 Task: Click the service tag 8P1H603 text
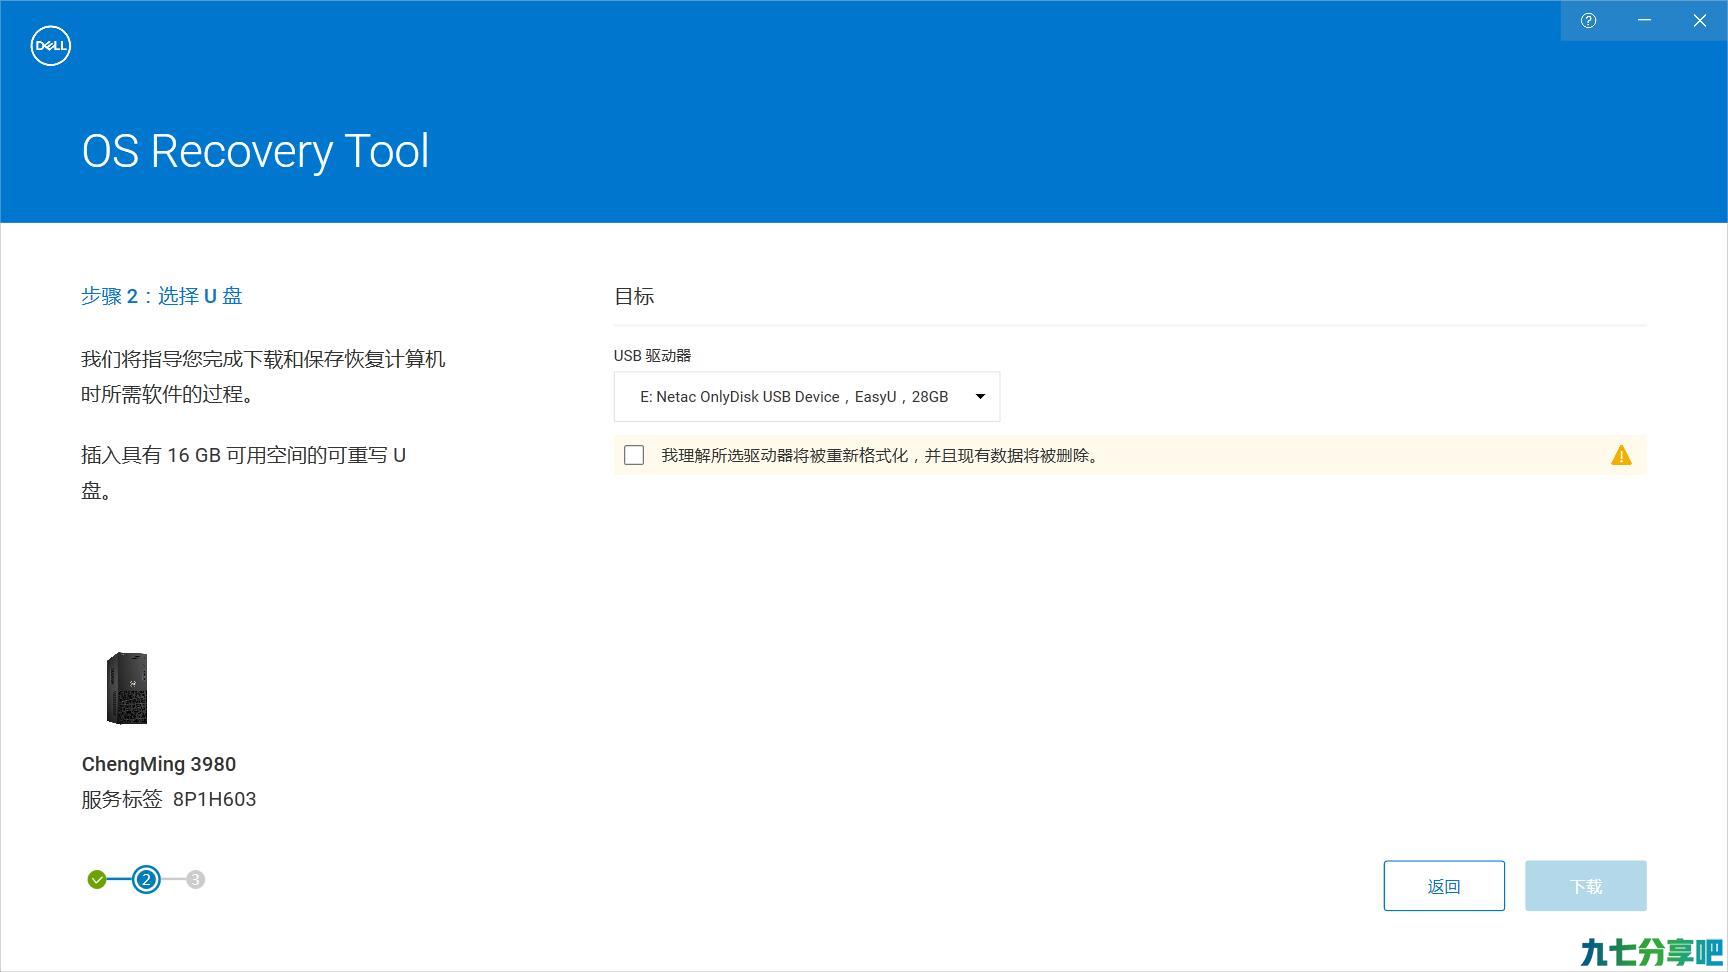[x=214, y=799]
